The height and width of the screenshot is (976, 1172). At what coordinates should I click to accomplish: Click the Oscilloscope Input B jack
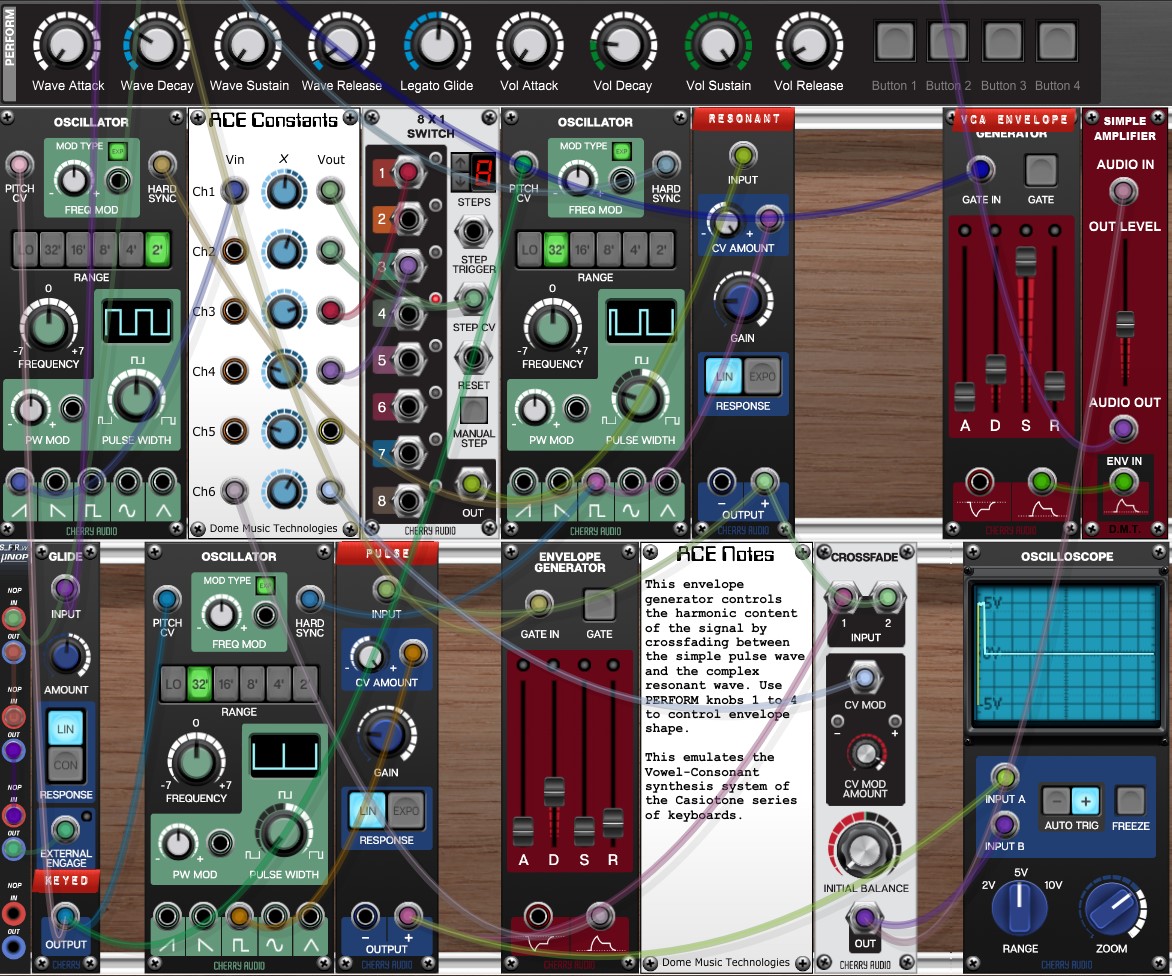point(1005,825)
